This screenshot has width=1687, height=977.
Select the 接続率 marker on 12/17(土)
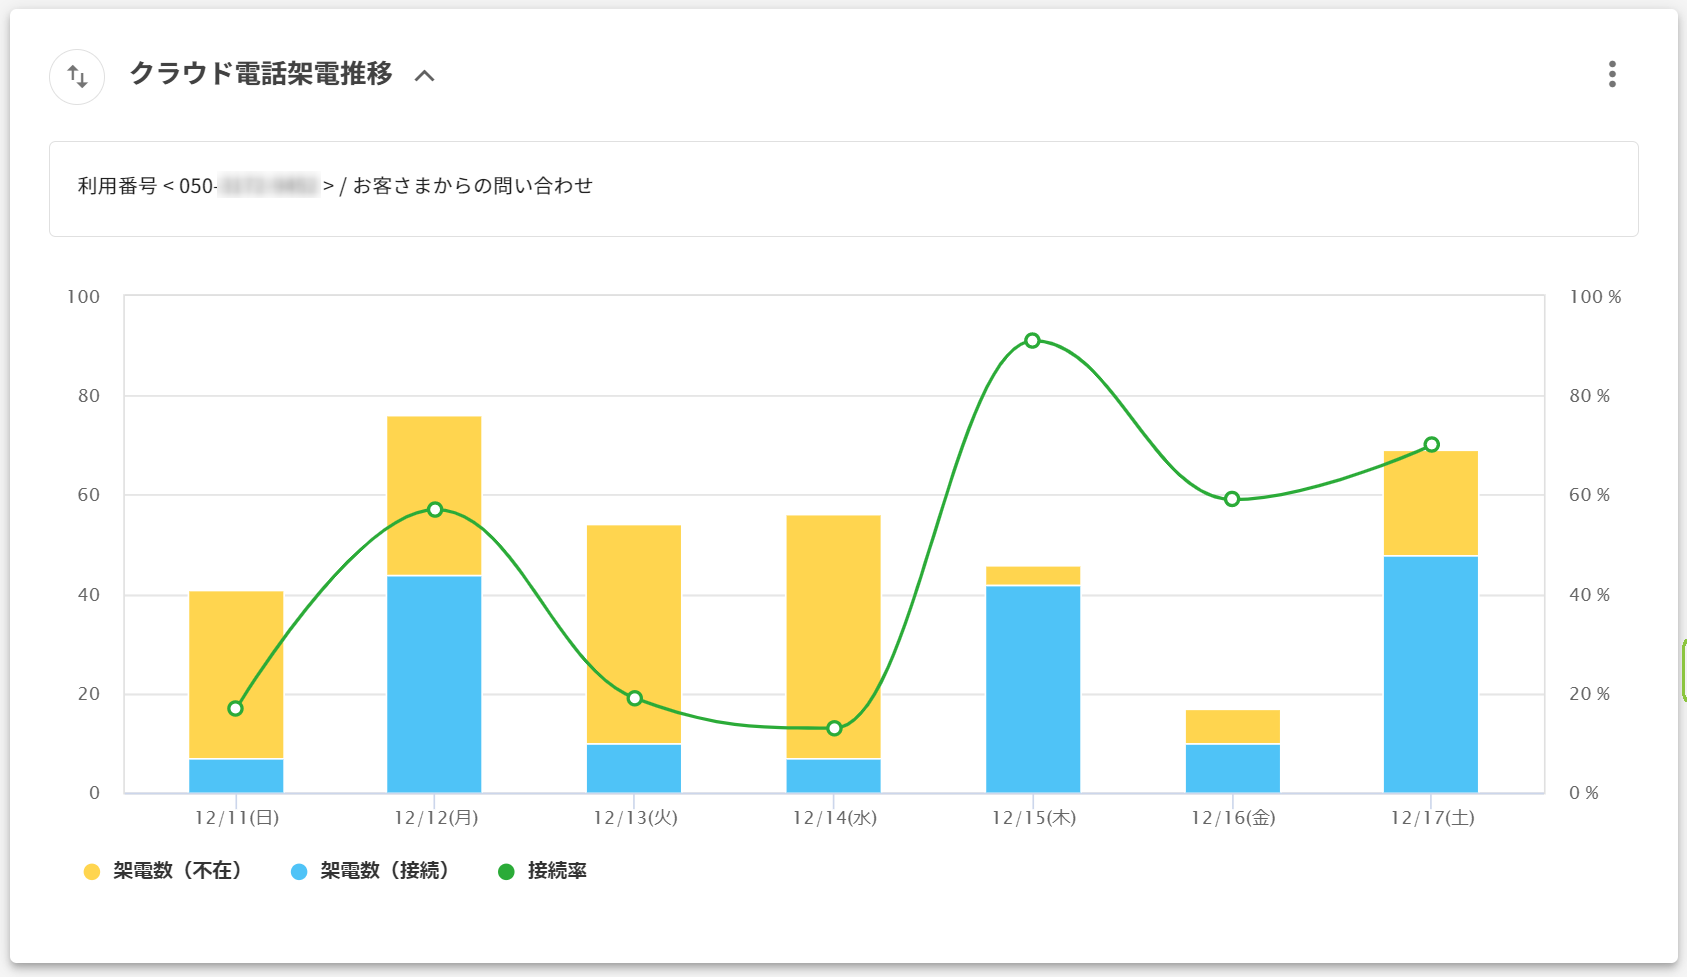point(1431,445)
